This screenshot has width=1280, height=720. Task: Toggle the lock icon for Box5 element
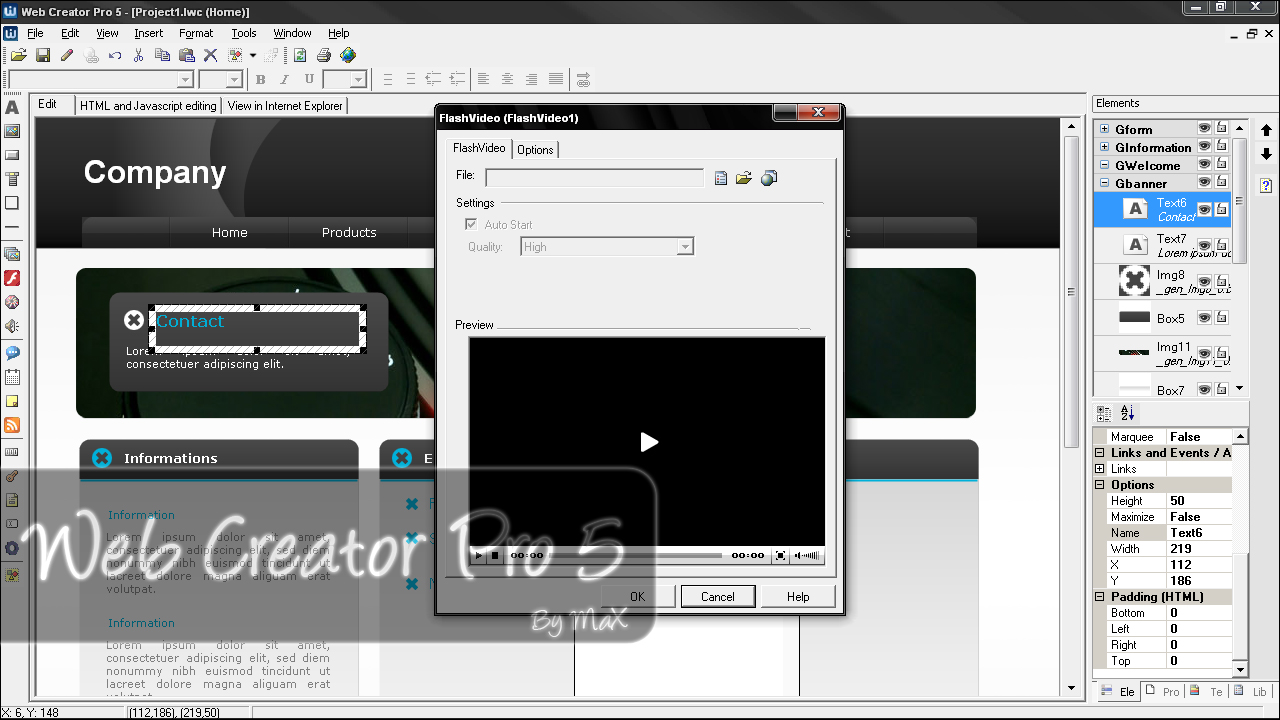click(x=1222, y=317)
